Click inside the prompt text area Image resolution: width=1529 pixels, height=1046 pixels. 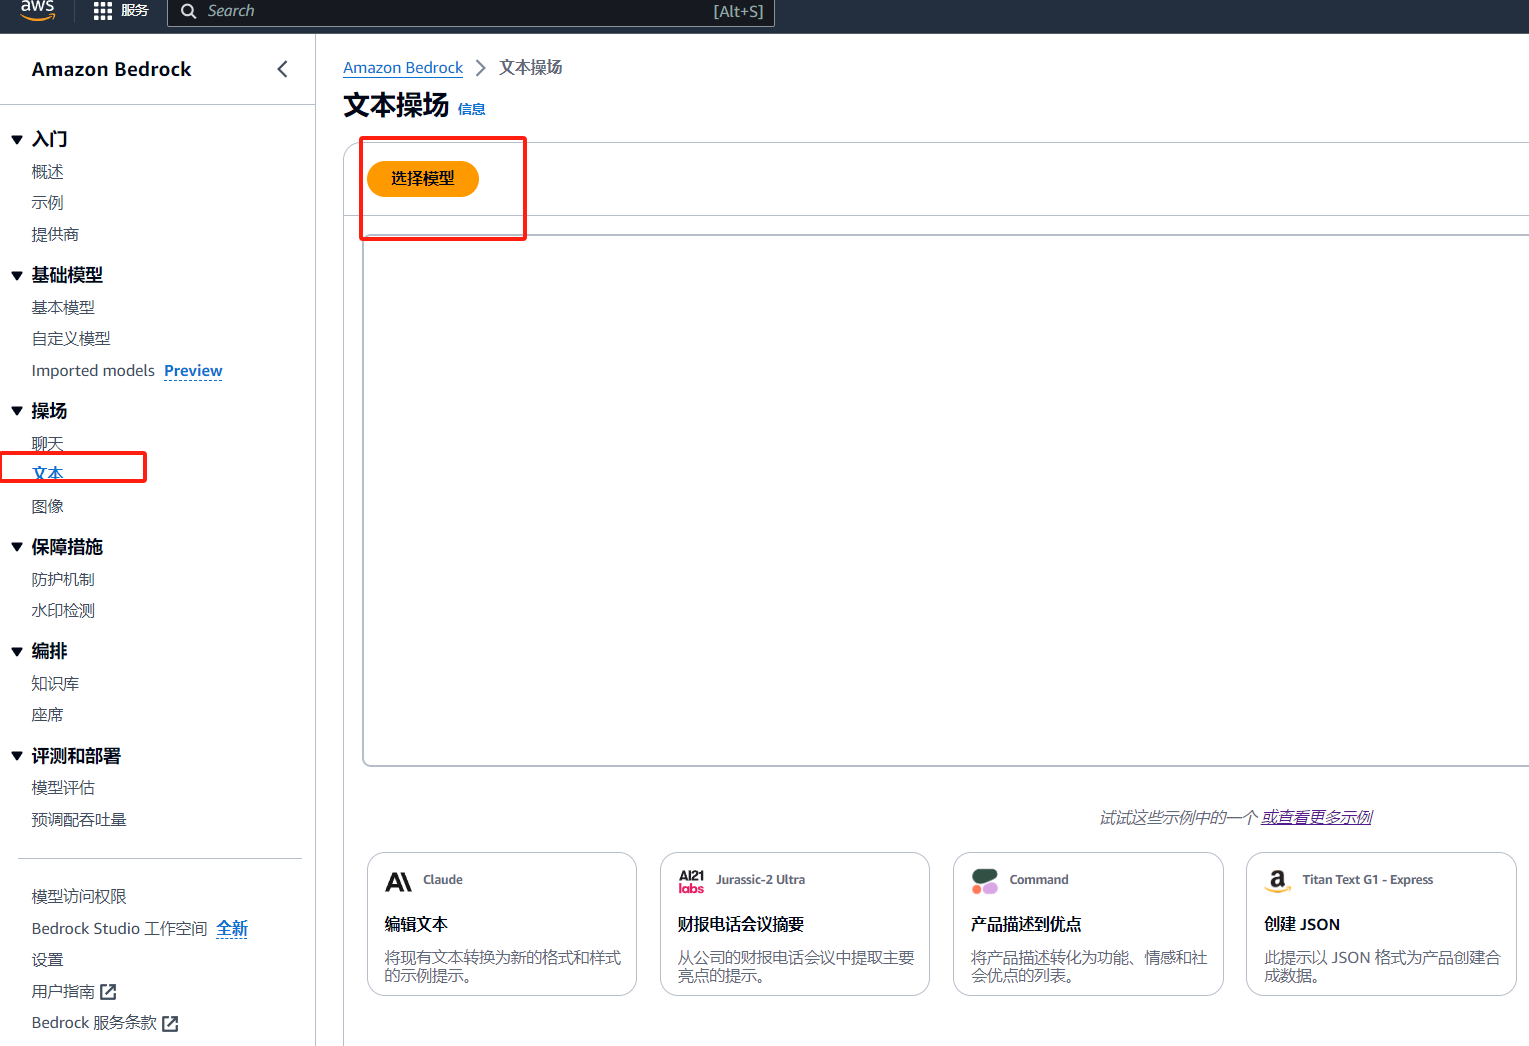click(x=945, y=500)
